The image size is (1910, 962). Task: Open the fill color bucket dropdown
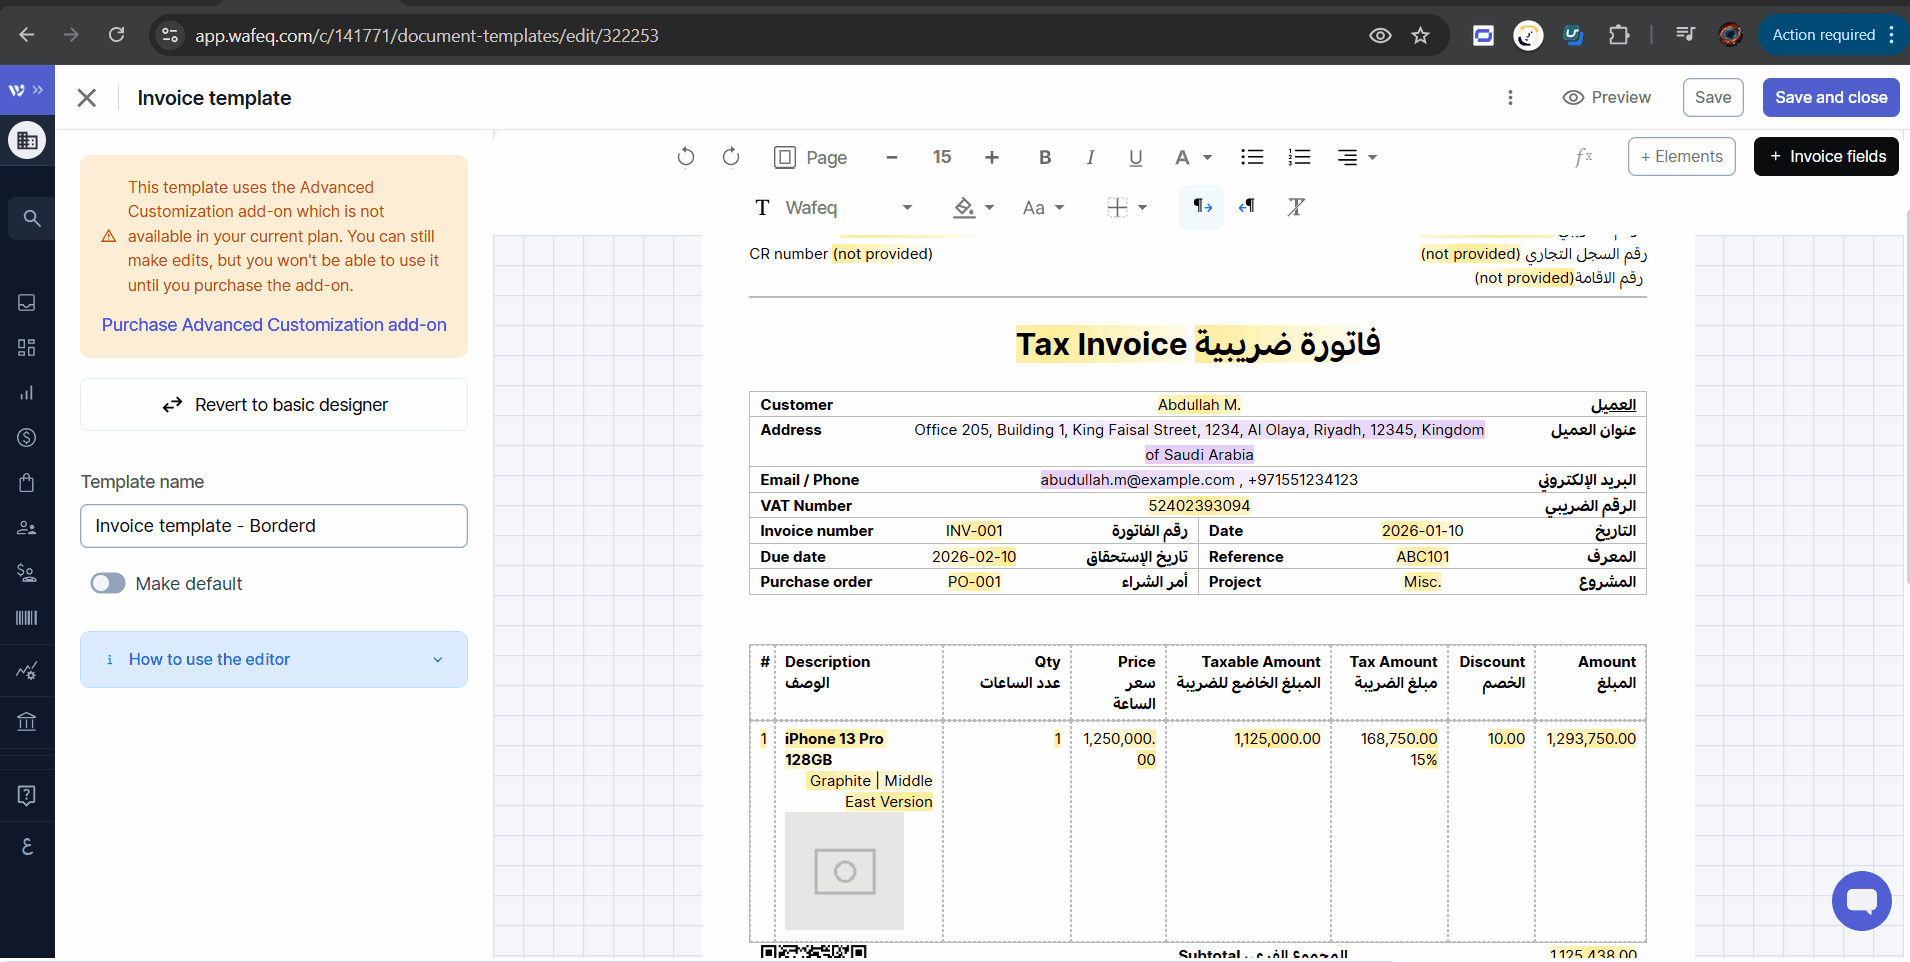click(x=973, y=208)
